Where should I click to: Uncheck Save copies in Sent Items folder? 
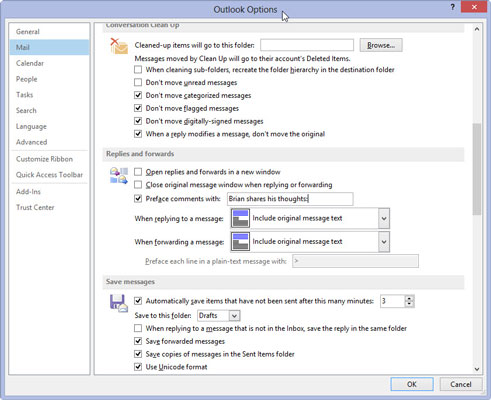(138, 354)
